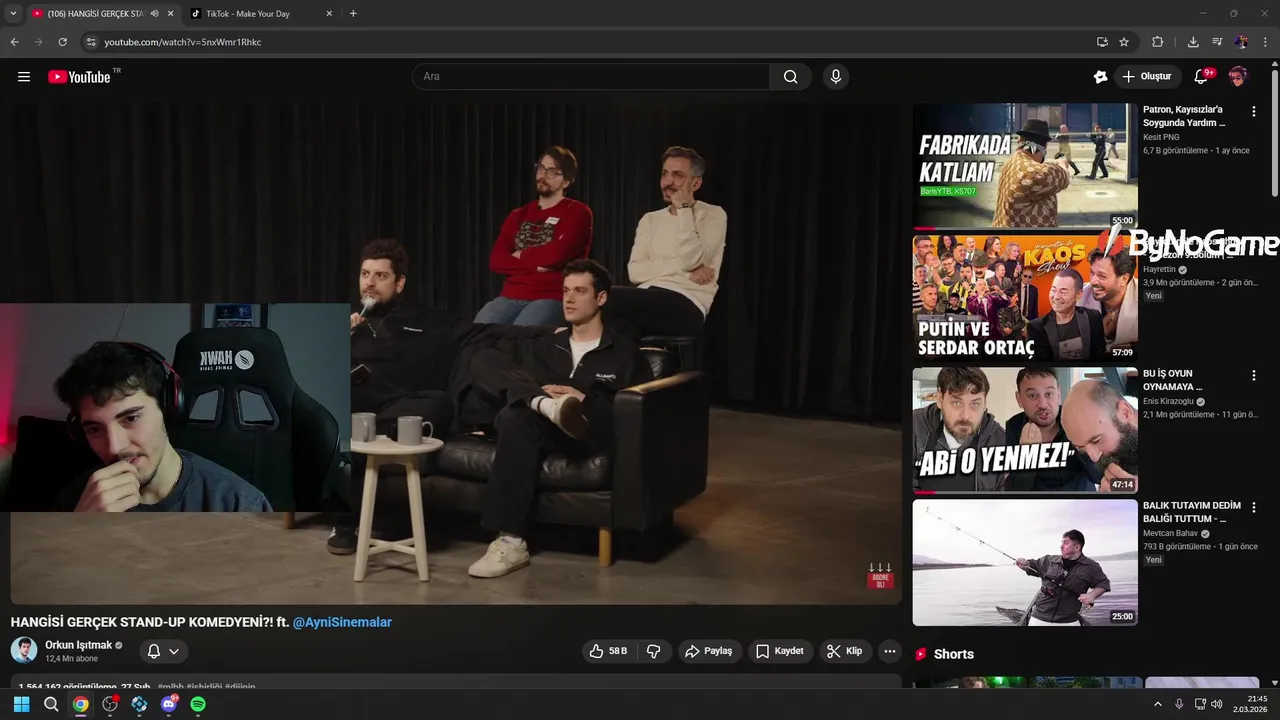Open the tab search dropdown arrow
Image resolution: width=1280 pixels, height=720 pixels.
pos(13,14)
